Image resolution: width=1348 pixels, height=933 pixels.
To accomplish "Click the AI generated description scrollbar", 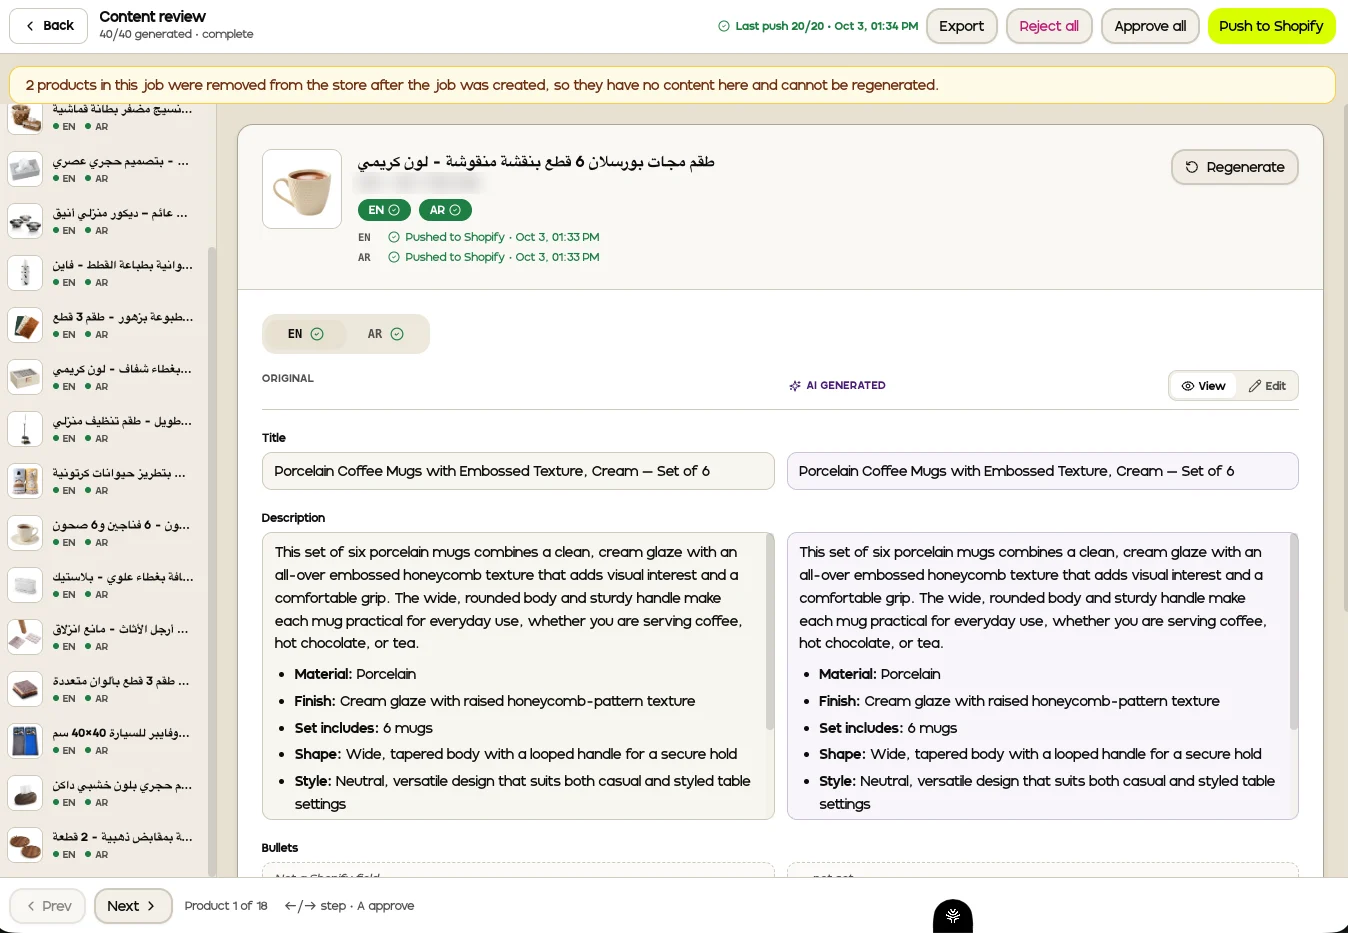I will click(1294, 631).
